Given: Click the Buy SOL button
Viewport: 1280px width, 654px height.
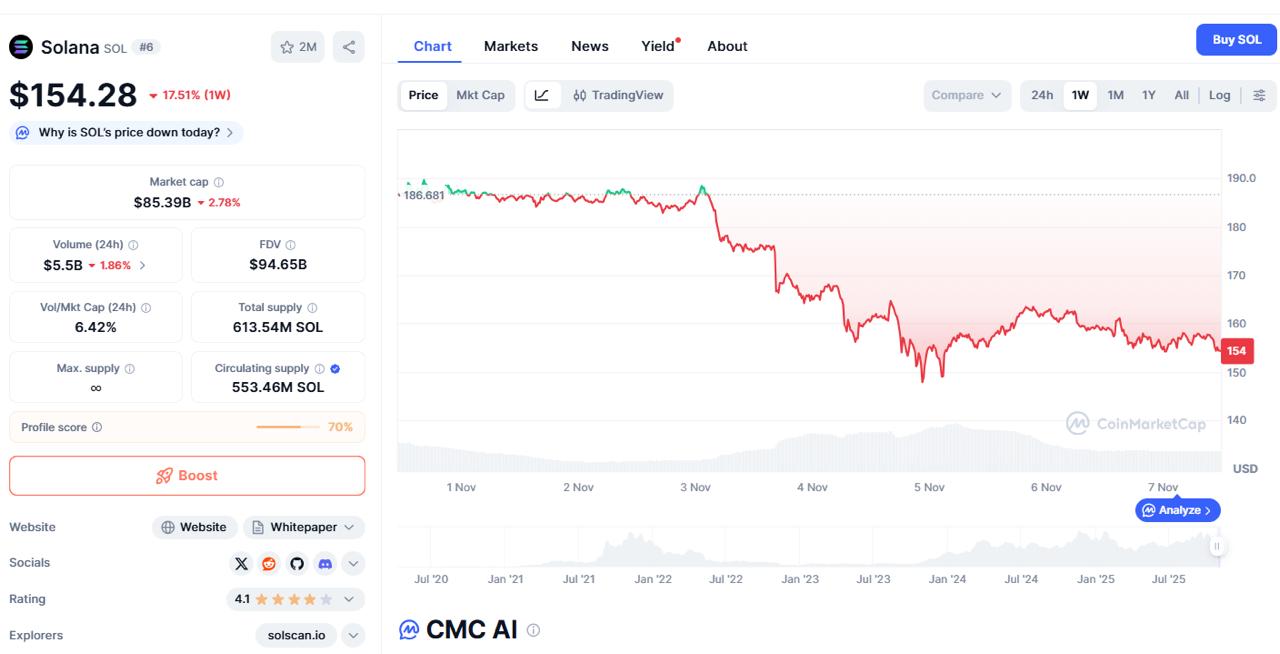Looking at the screenshot, I should point(1236,39).
